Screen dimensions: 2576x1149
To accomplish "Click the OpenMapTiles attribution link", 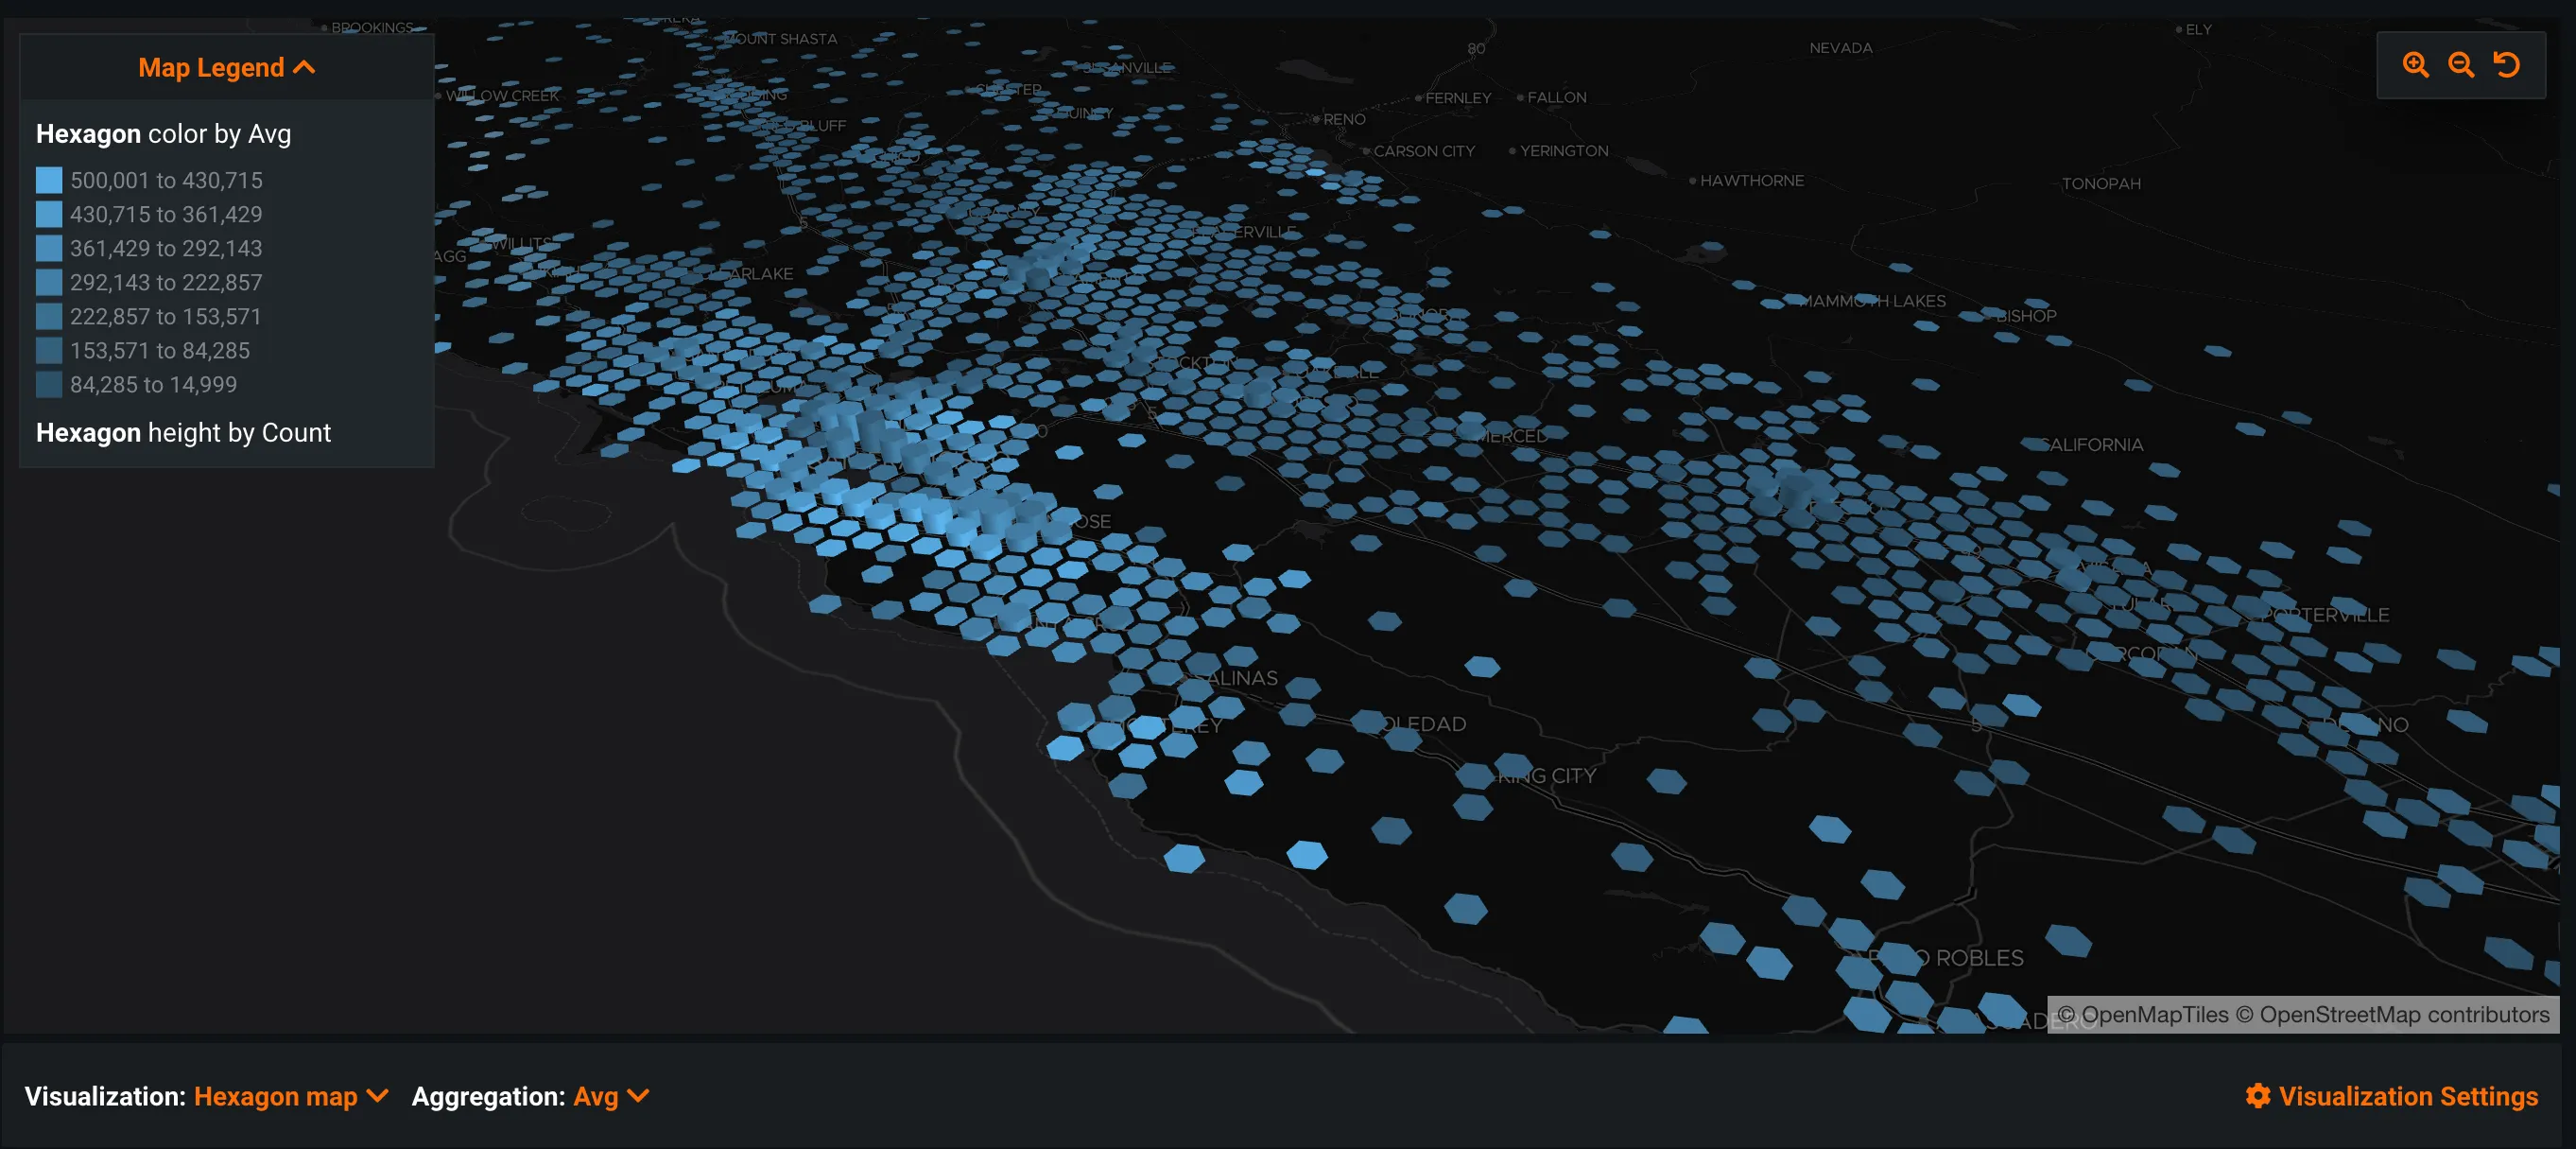I will (2143, 1014).
